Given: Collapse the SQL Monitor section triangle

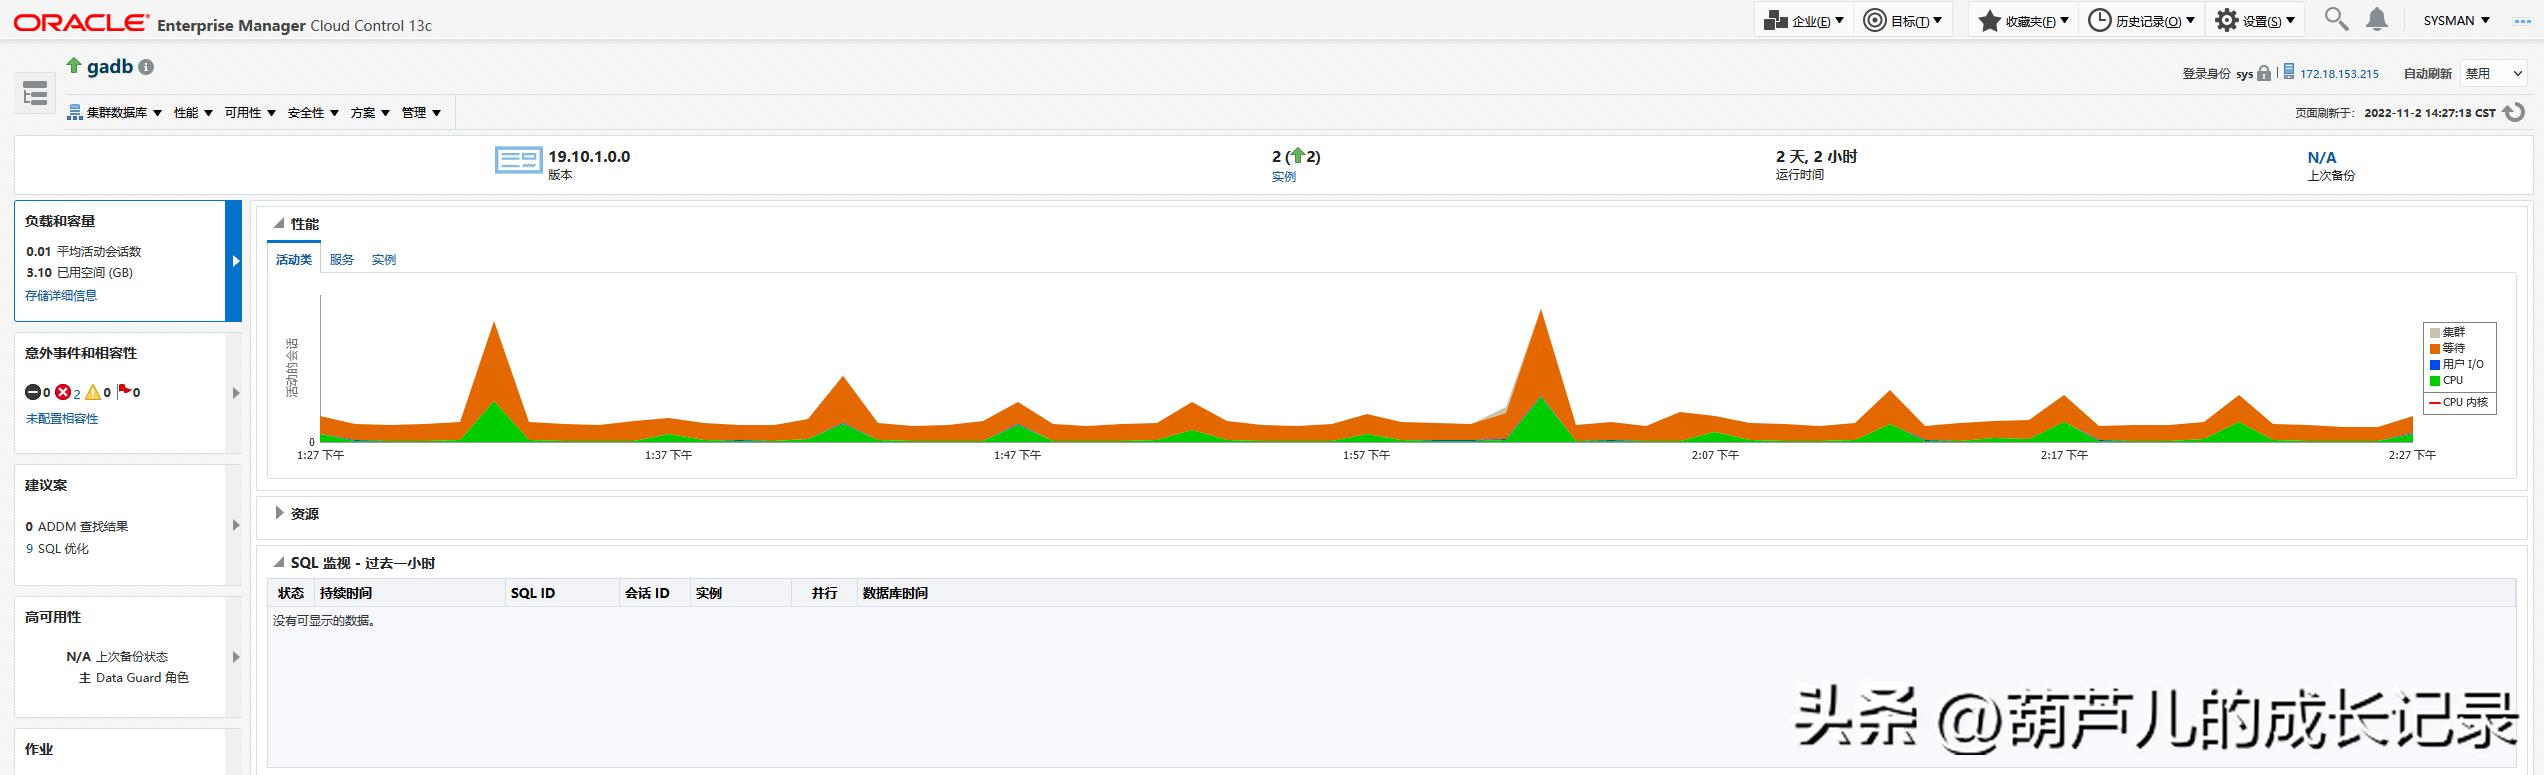Looking at the screenshot, I should 279,562.
